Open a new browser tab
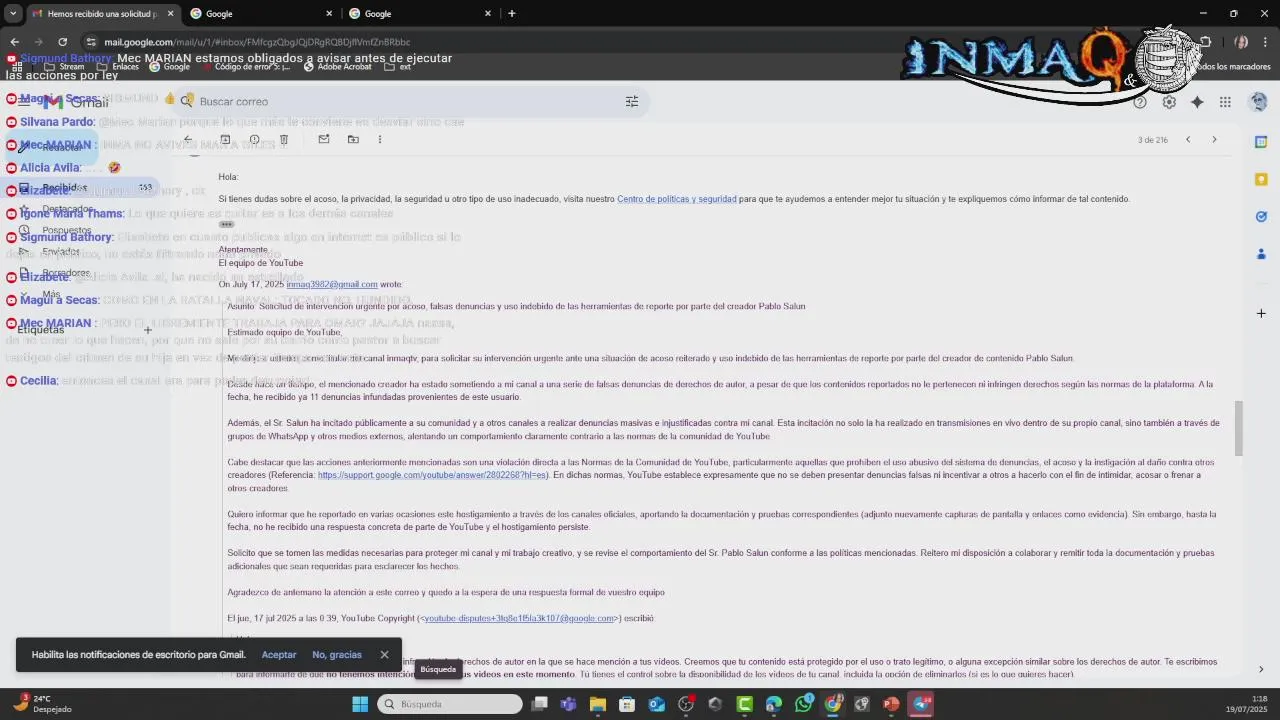The height and width of the screenshot is (720, 1280). pos(512,14)
